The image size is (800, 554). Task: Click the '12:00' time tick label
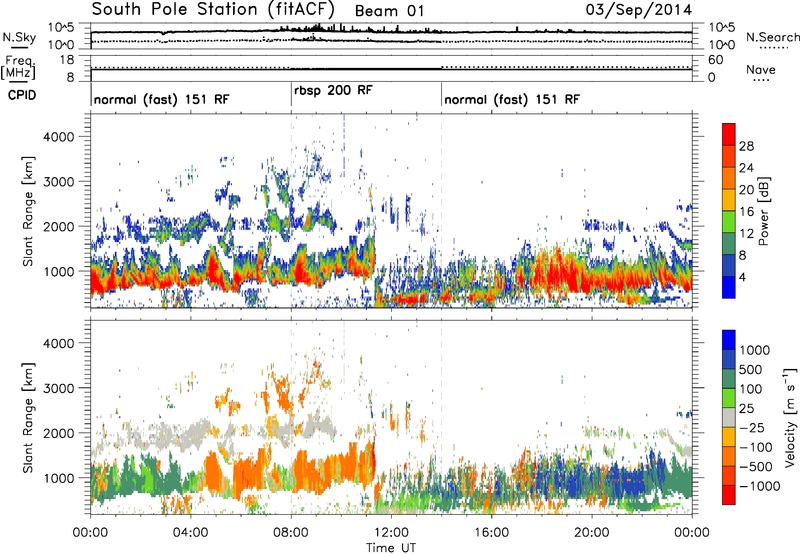point(391,533)
